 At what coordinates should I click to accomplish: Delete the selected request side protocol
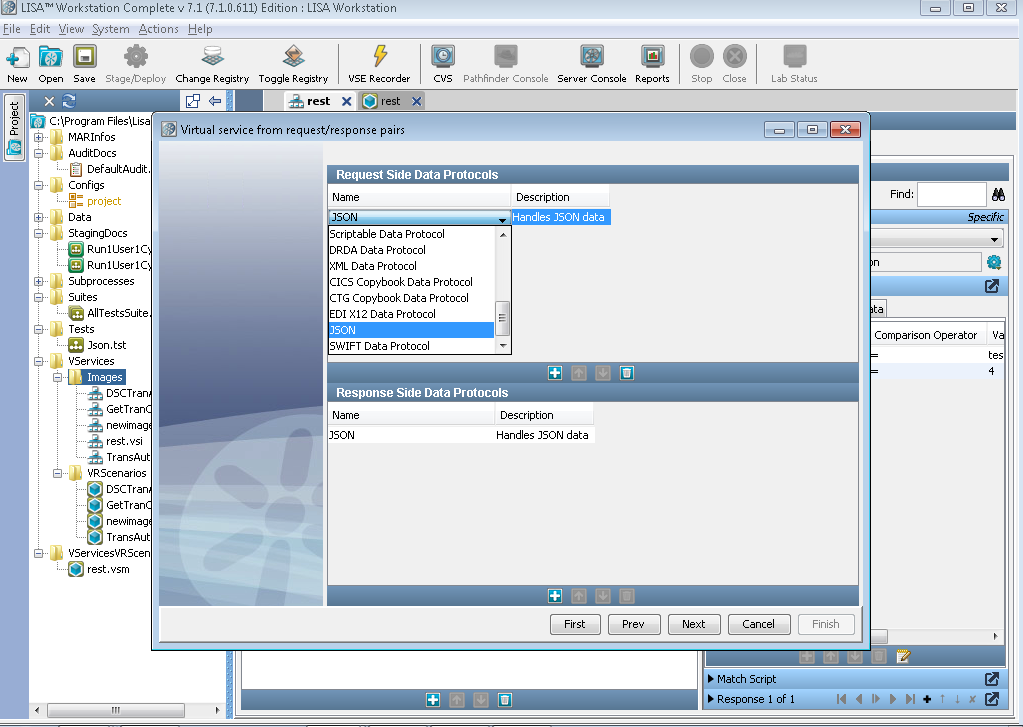point(626,373)
